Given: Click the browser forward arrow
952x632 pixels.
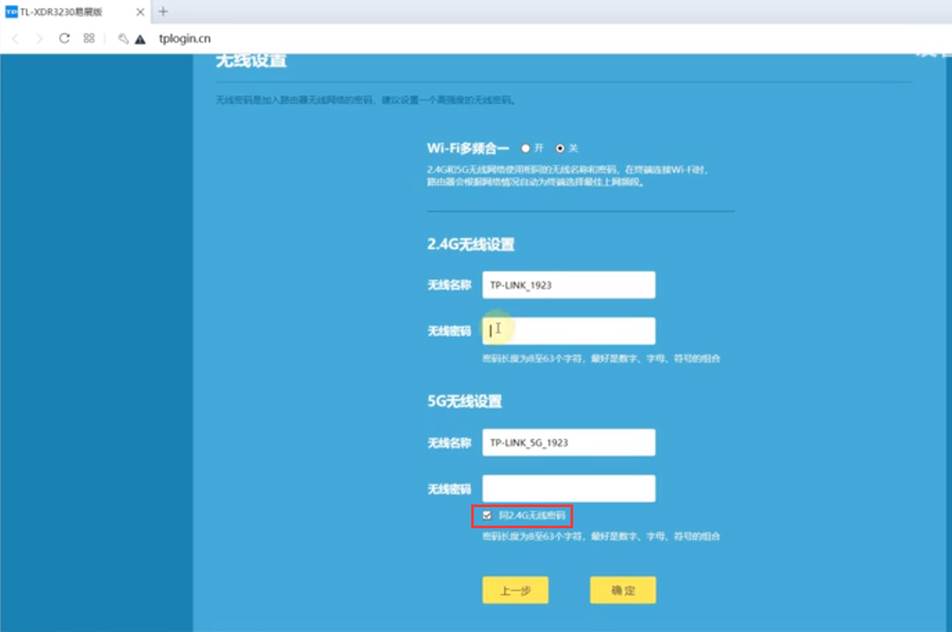Looking at the screenshot, I should point(39,38).
